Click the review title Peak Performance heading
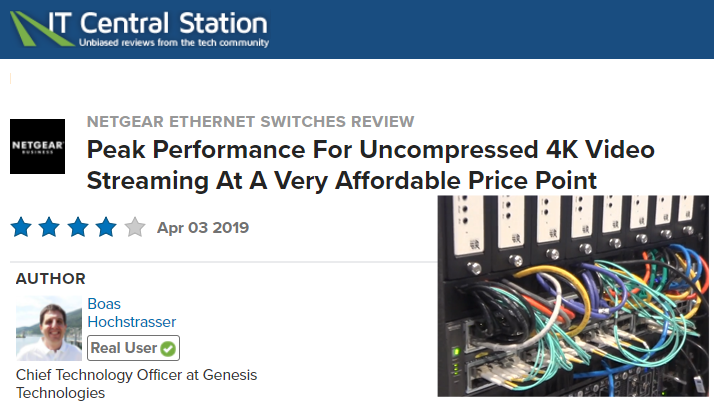The image size is (714, 402). tap(371, 165)
